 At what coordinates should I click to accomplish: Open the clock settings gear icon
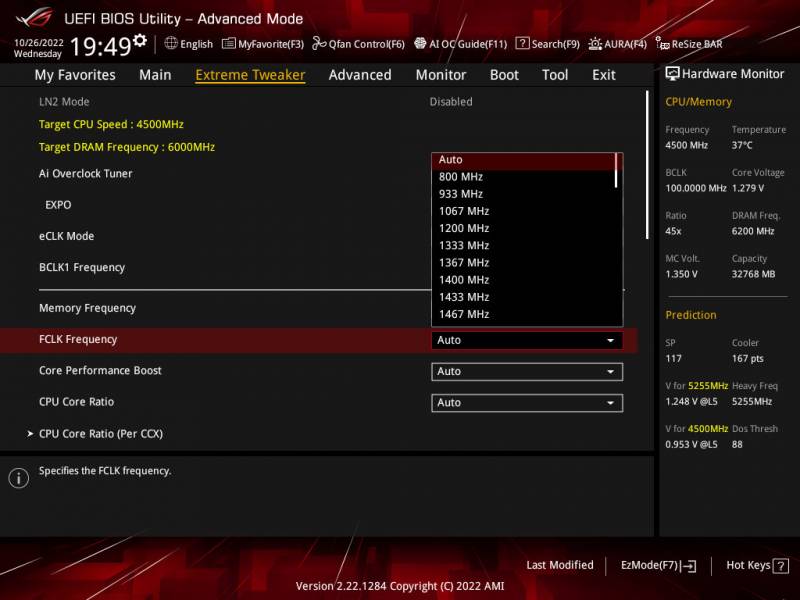140,40
